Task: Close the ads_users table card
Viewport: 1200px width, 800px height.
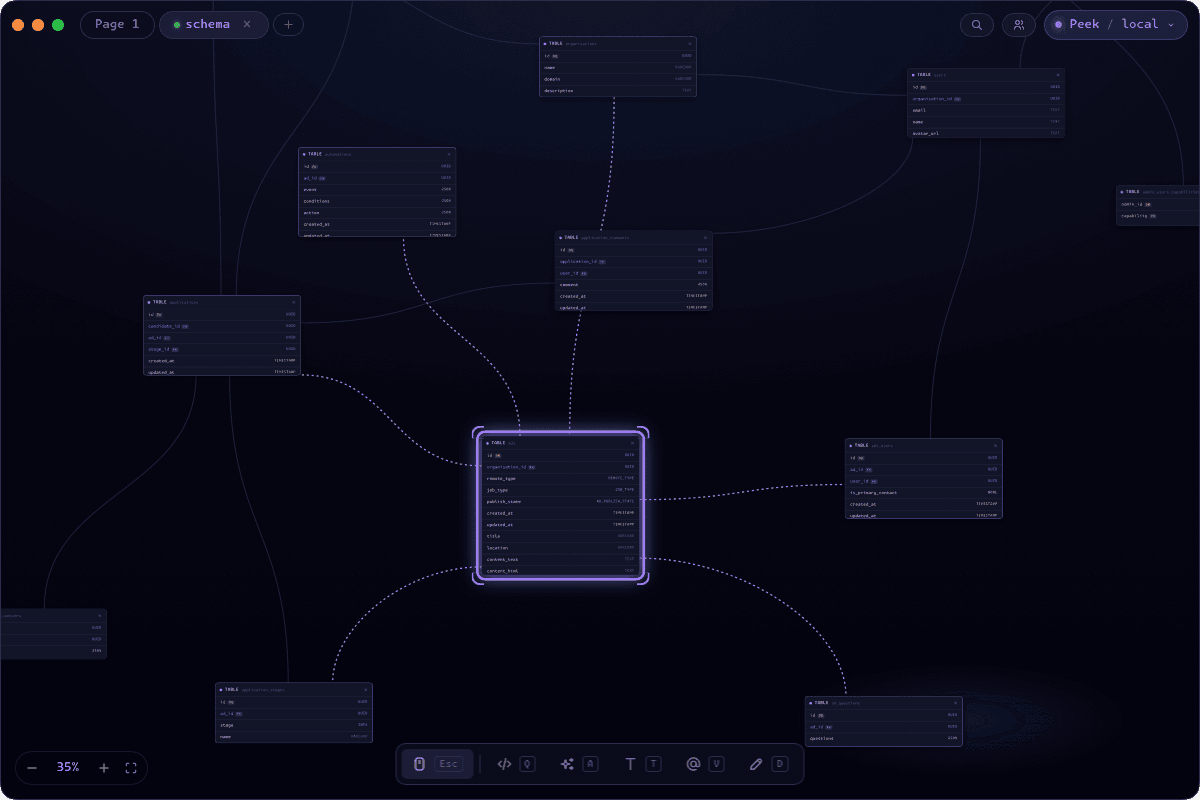Action: pos(994,445)
